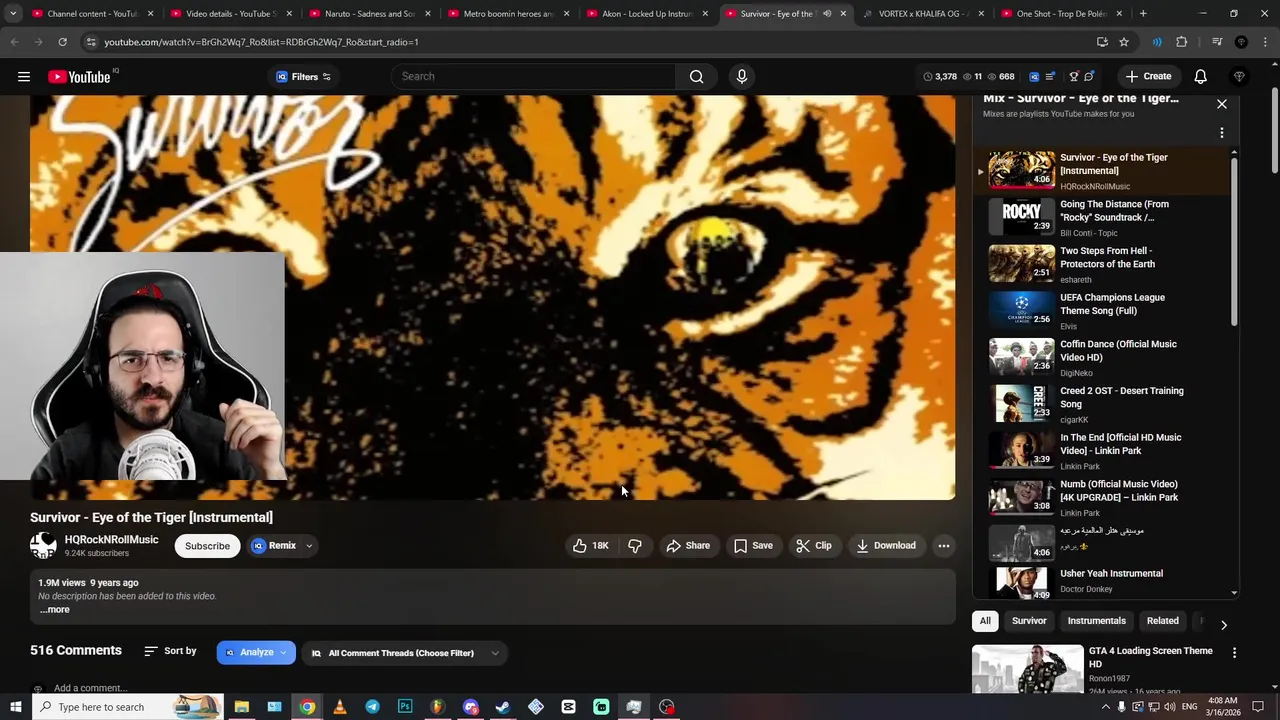Click the chat bubble extension icon
The height and width of the screenshot is (720, 1280).
[1089, 76]
